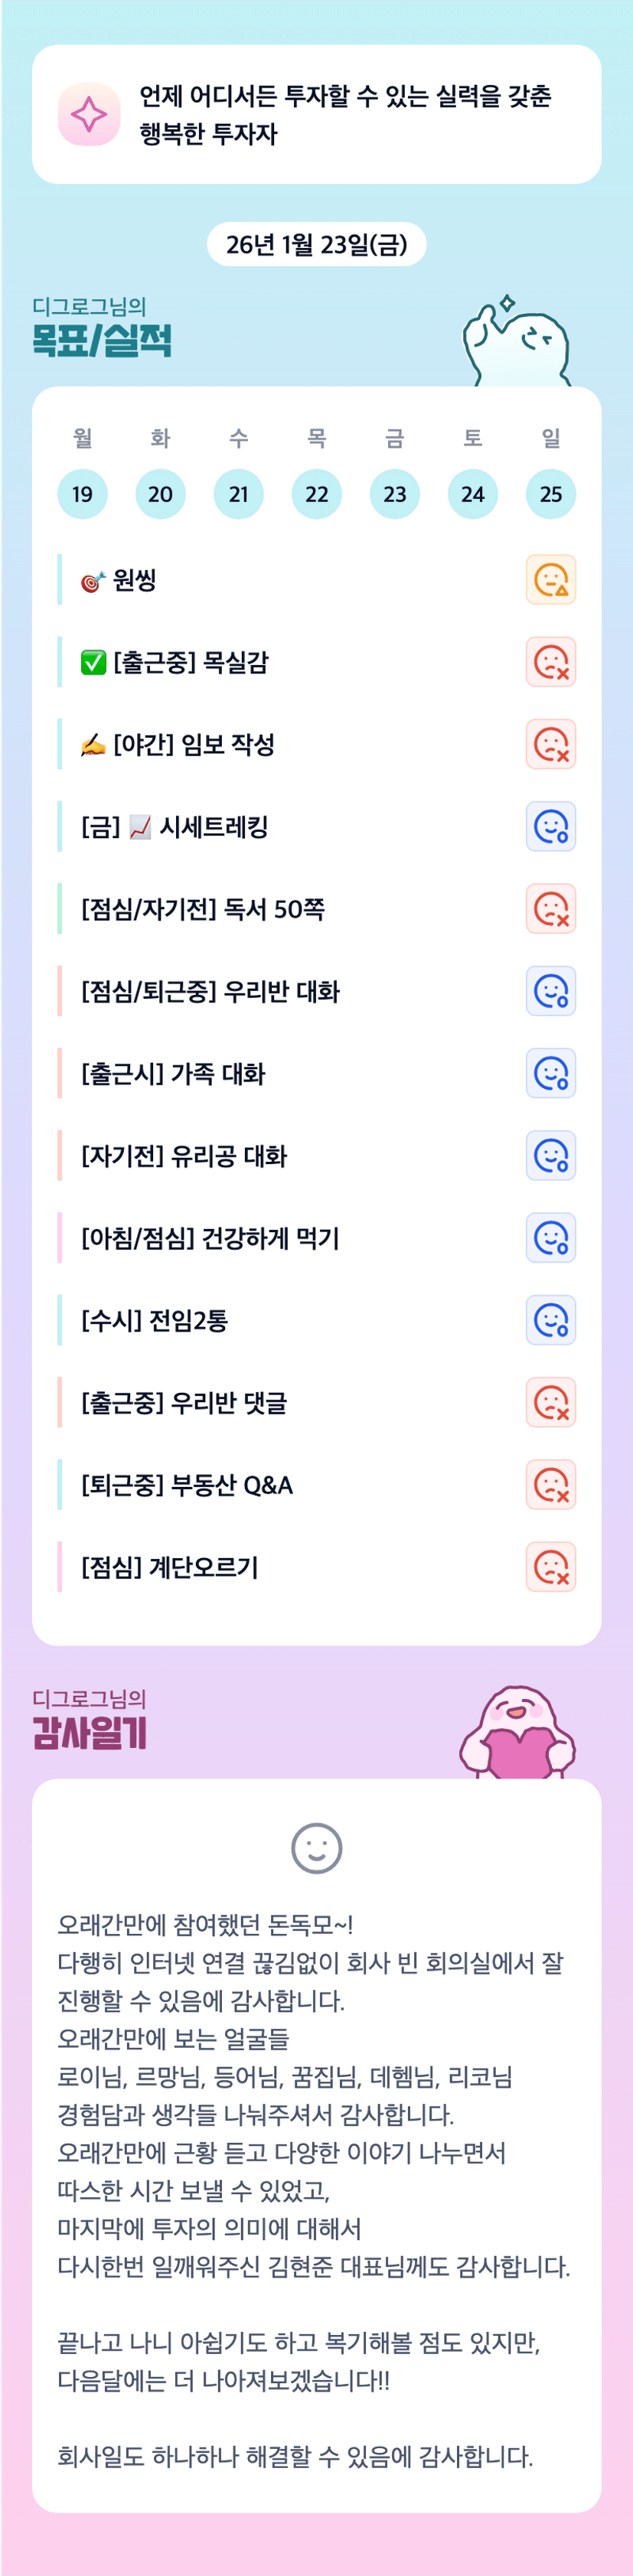Click the neutral face status for 원씽
The height and width of the screenshot is (2576, 633).
550,580
